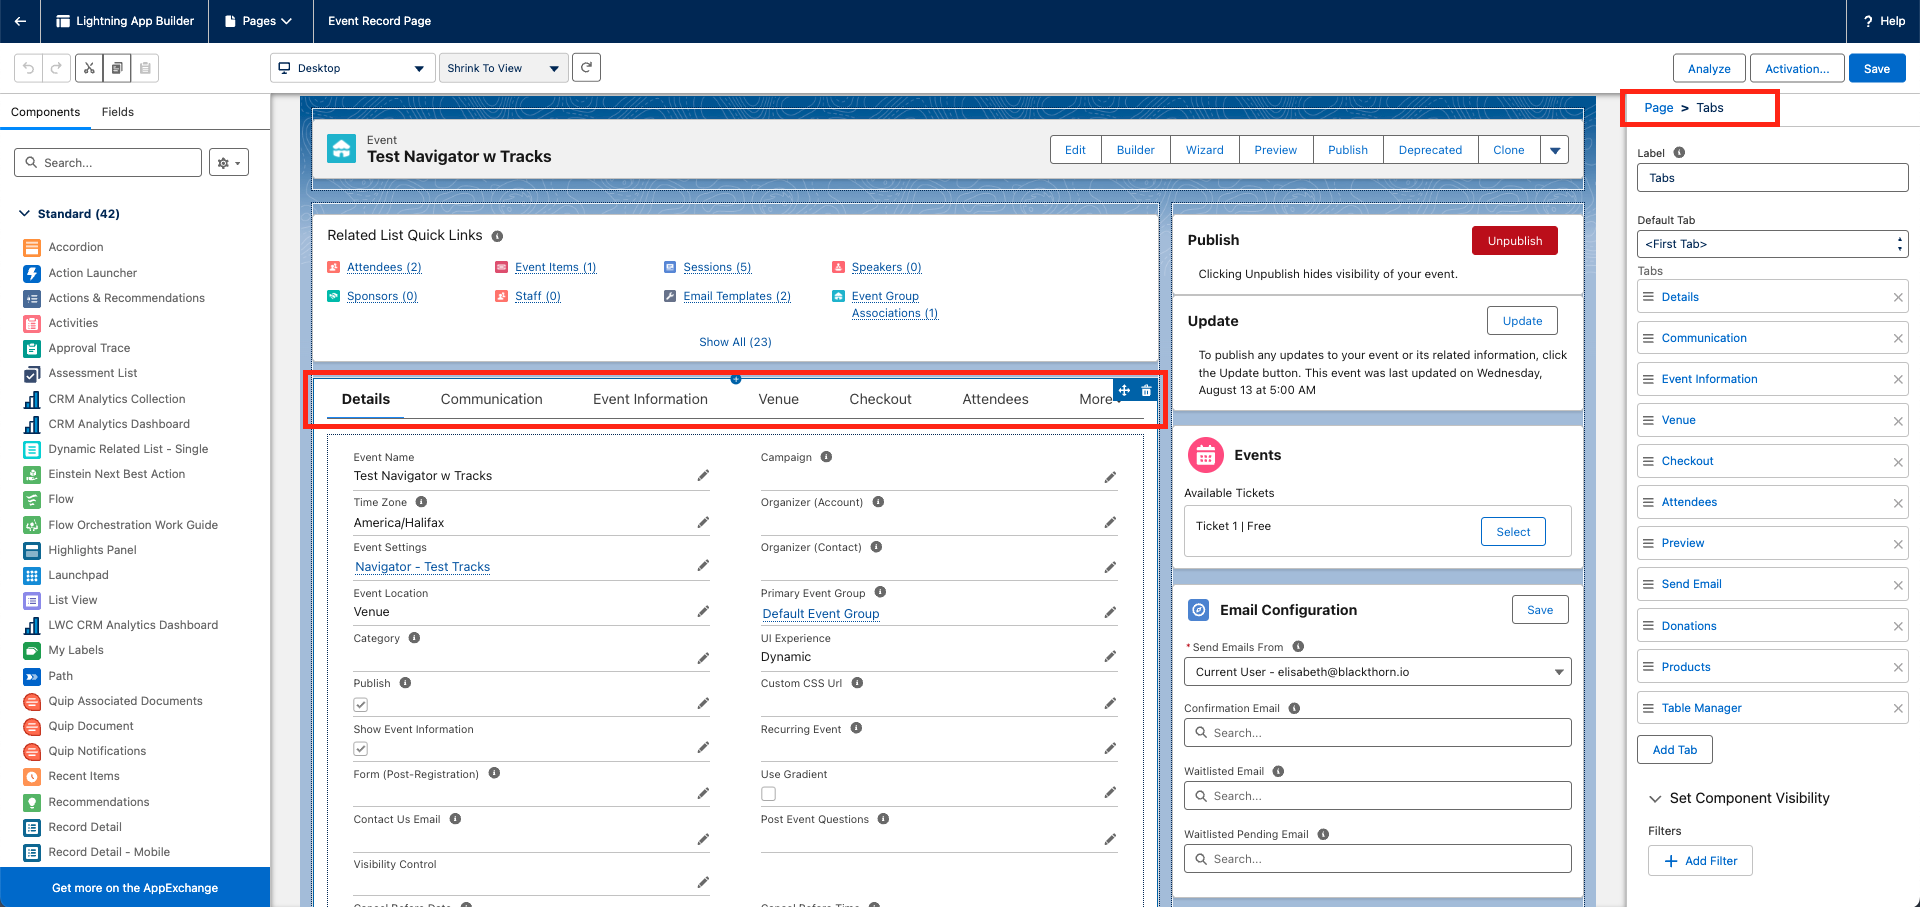
Task: Click the info icon next to Related List Quick Links
Action: point(497,236)
